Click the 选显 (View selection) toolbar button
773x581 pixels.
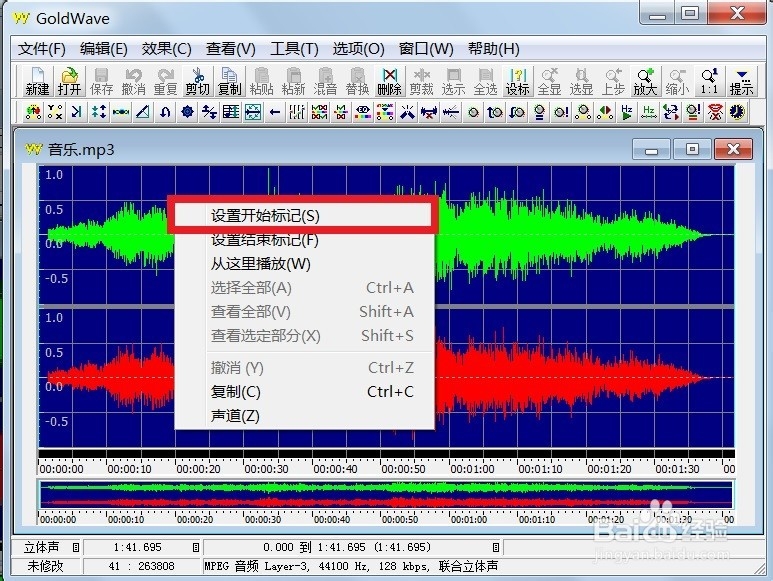[582, 81]
